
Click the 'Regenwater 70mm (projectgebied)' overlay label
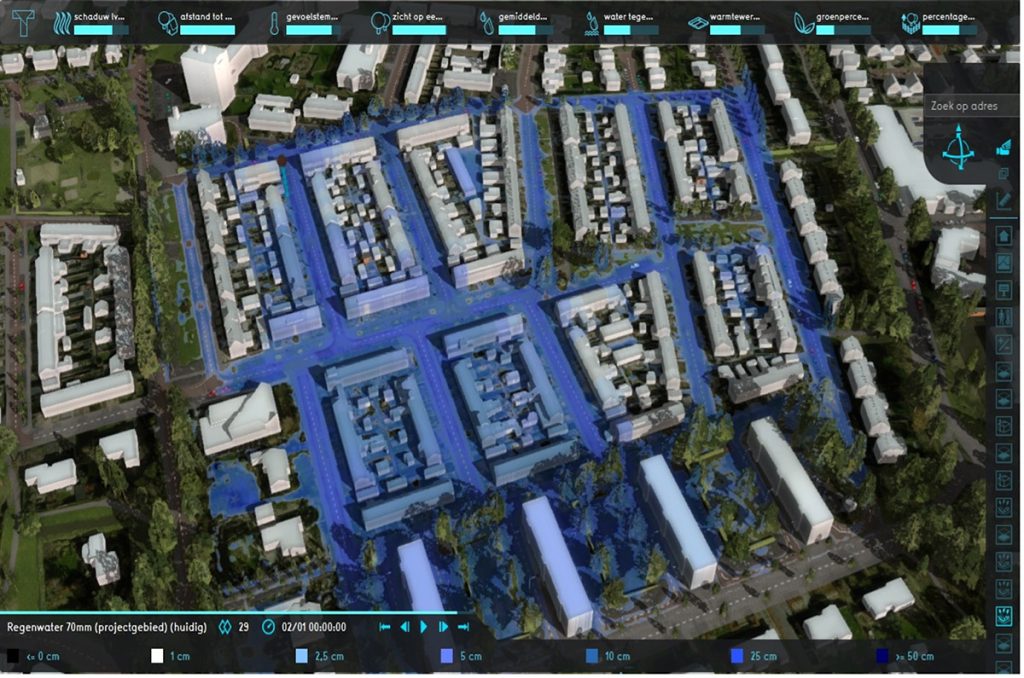tap(105, 627)
